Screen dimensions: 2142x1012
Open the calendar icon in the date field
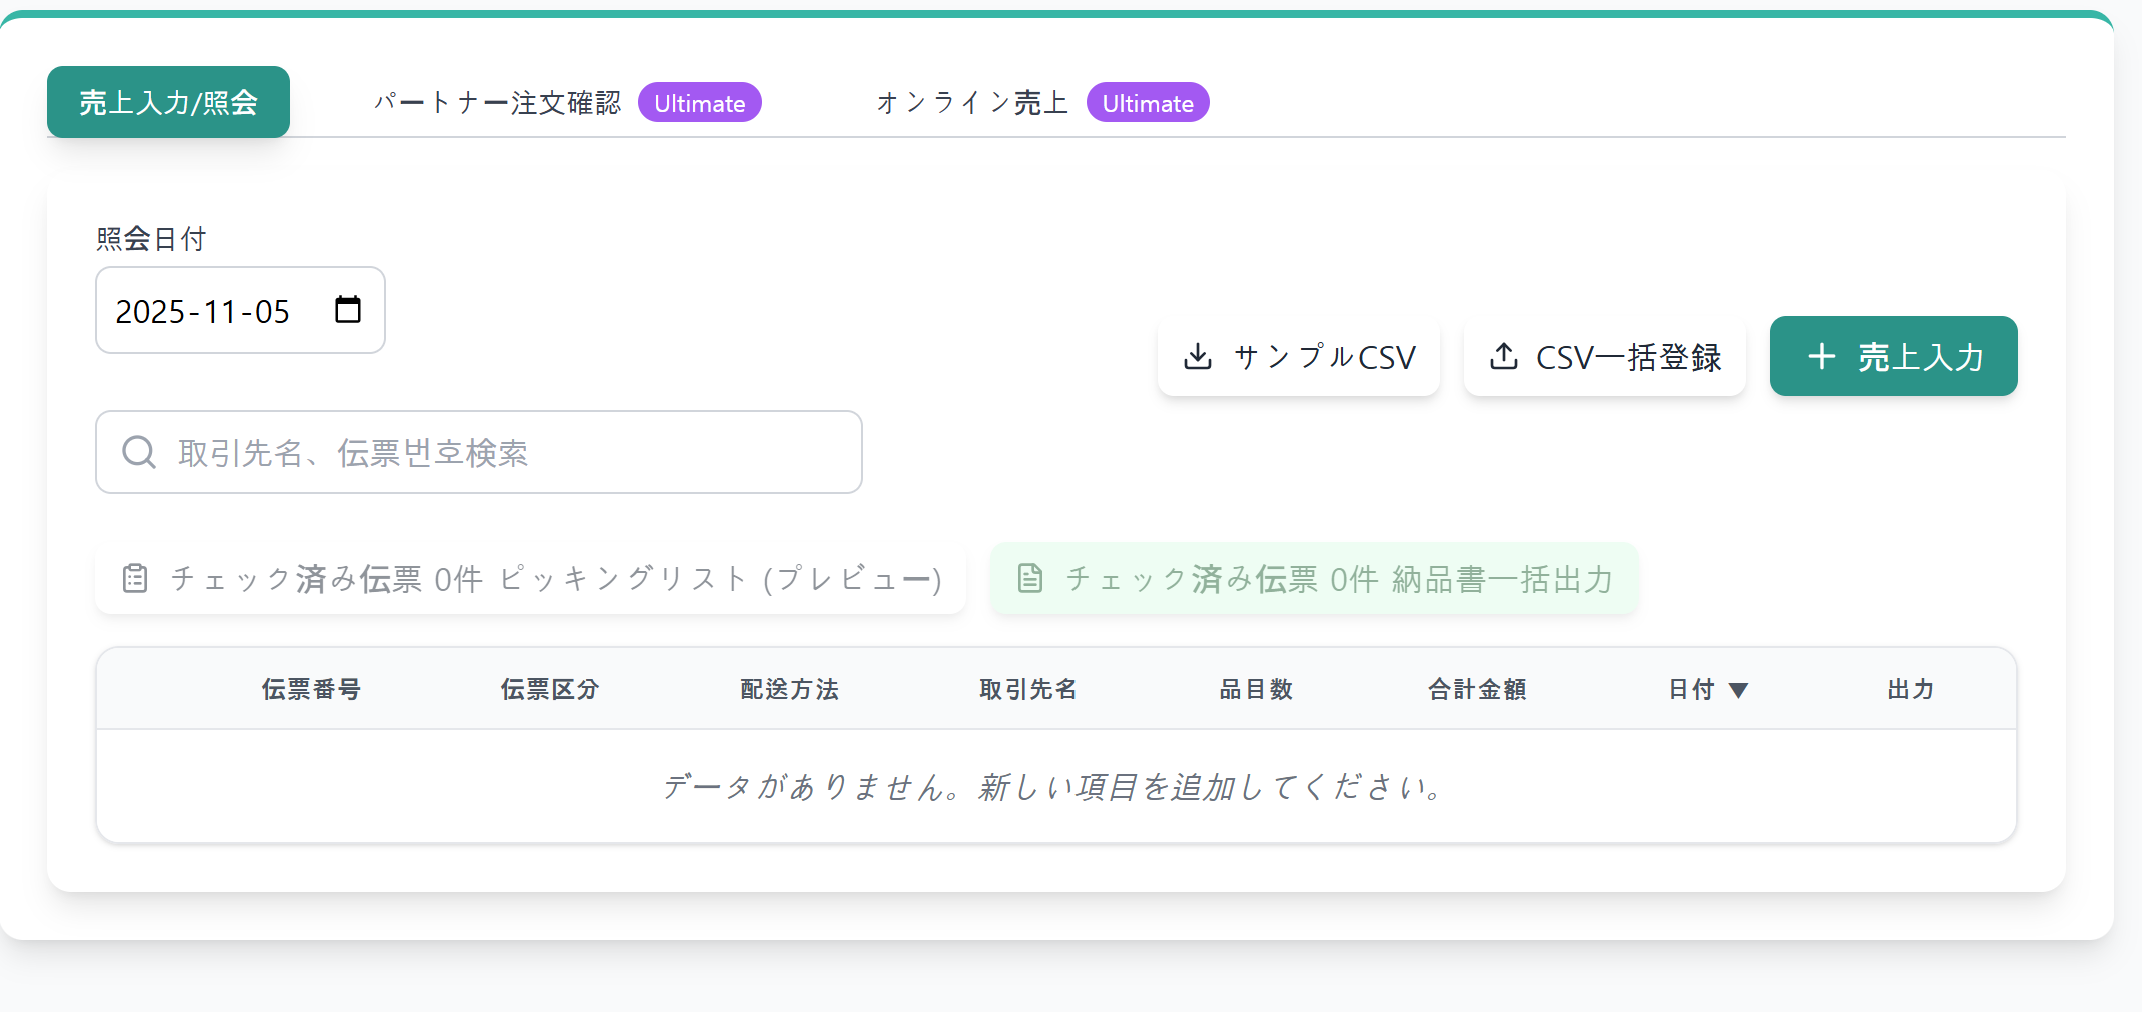[347, 310]
